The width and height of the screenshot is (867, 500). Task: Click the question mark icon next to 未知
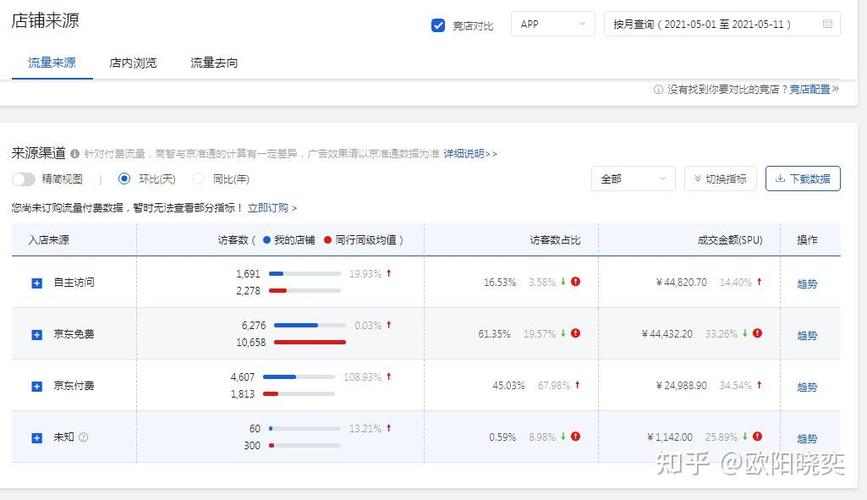[83, 437]
